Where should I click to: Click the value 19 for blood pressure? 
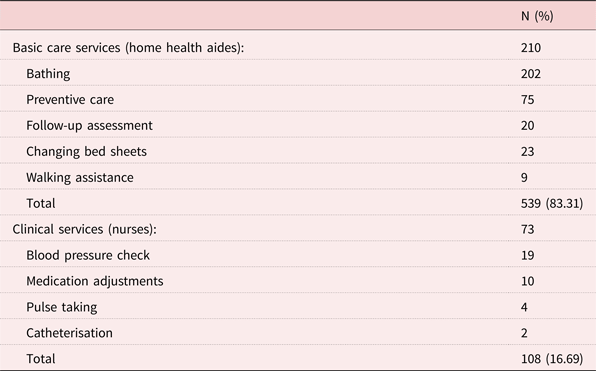point(528,255)
